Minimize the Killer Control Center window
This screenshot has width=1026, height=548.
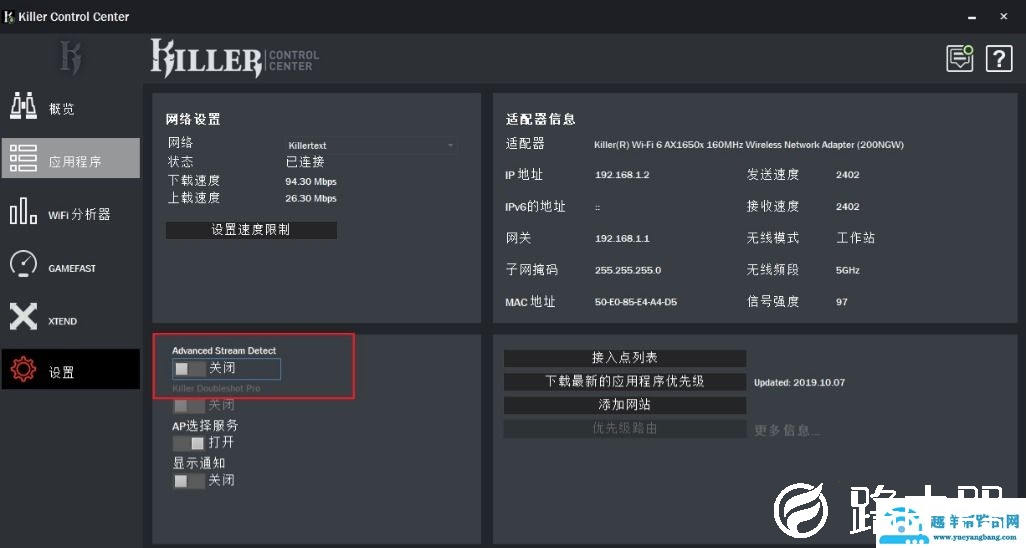[972, 17]
